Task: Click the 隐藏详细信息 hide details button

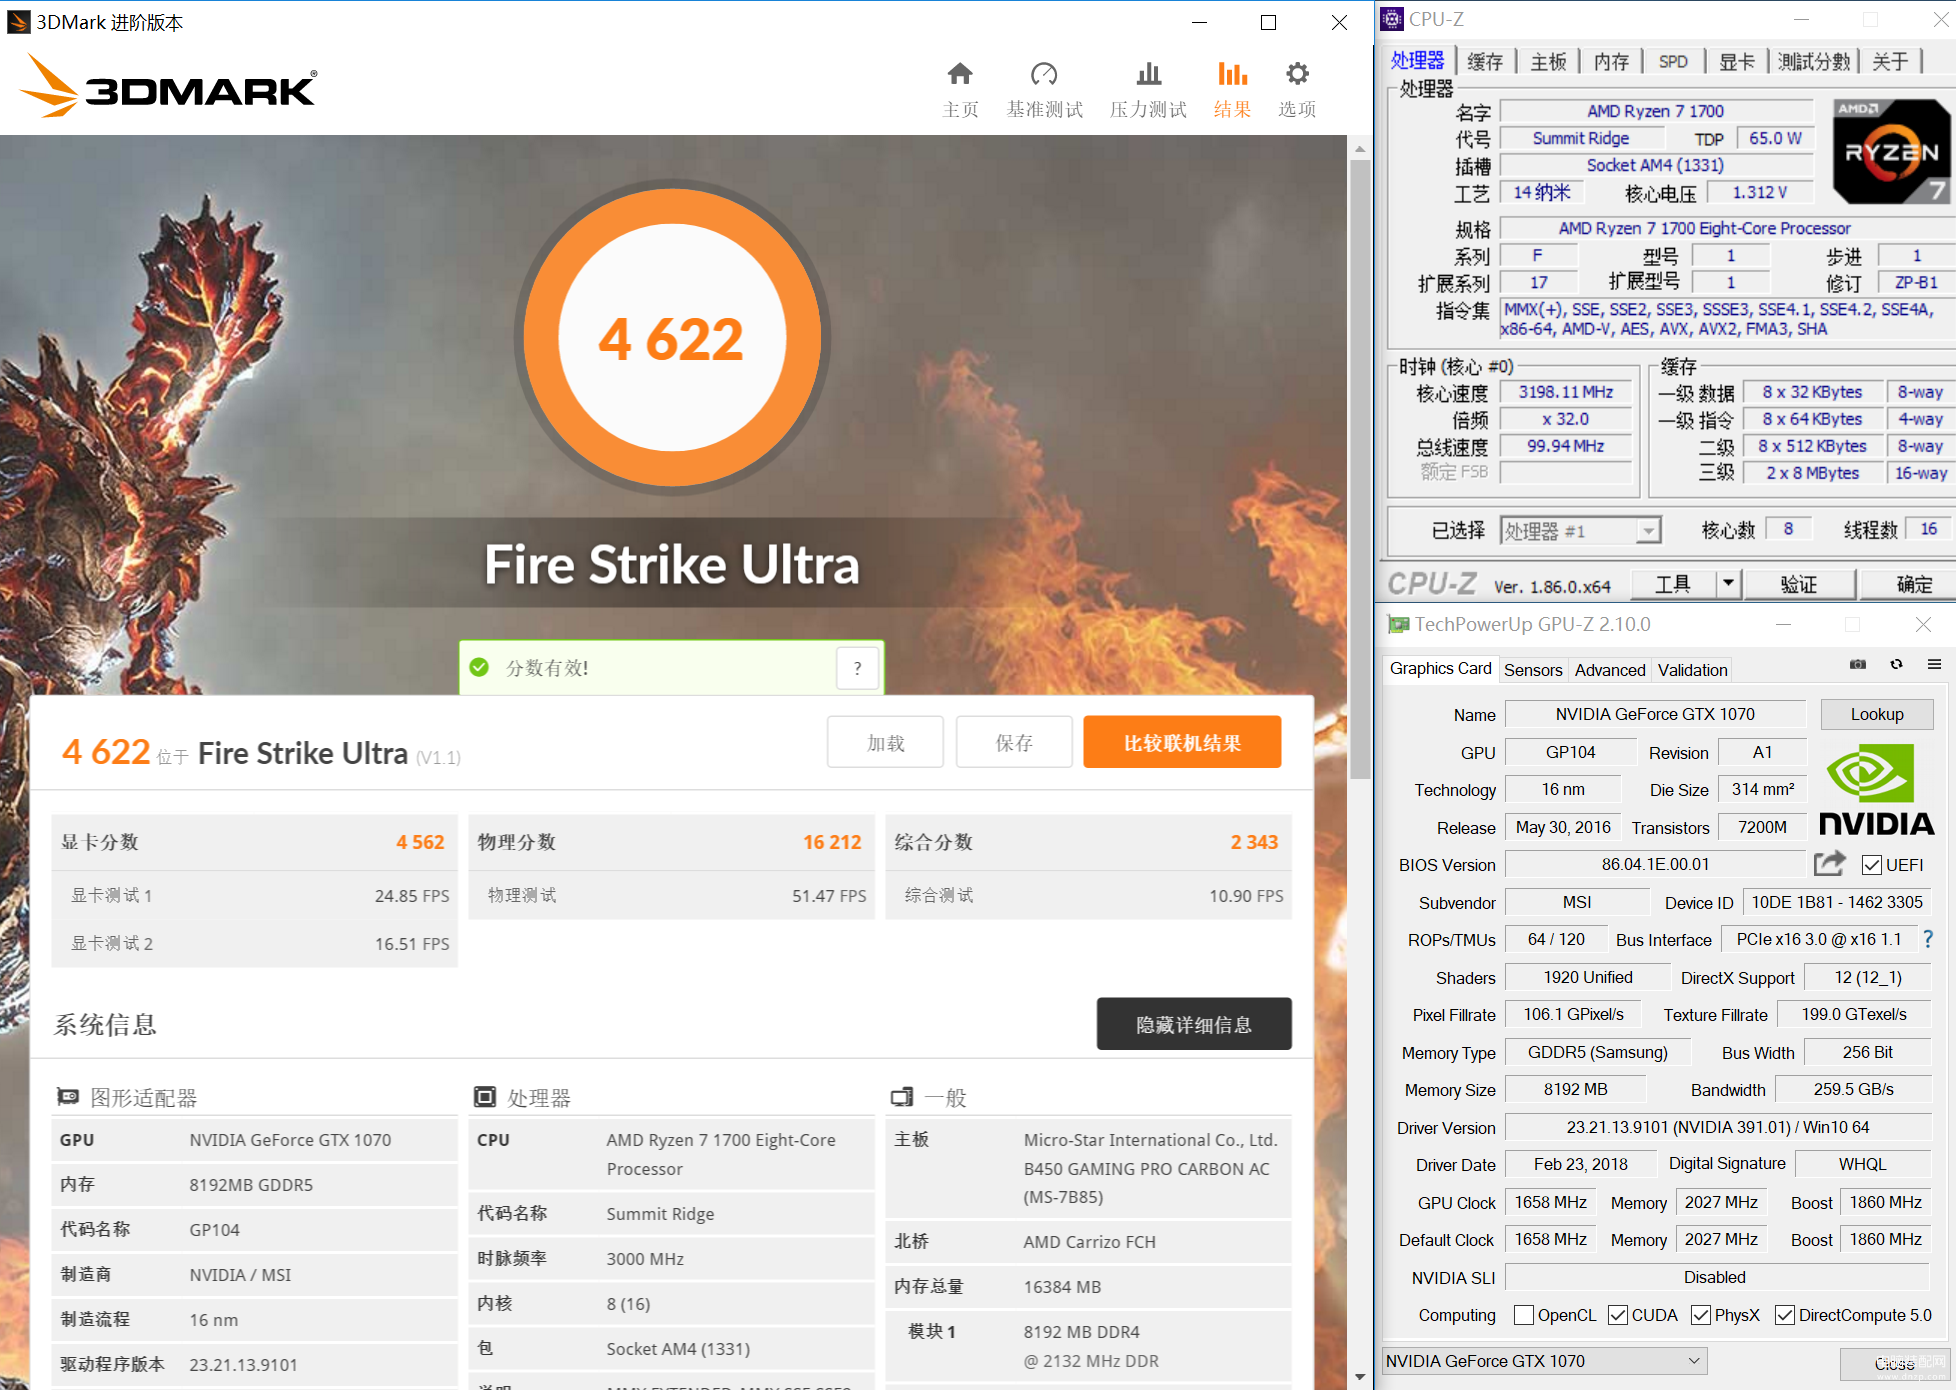Action: tap(1194, 1024)
